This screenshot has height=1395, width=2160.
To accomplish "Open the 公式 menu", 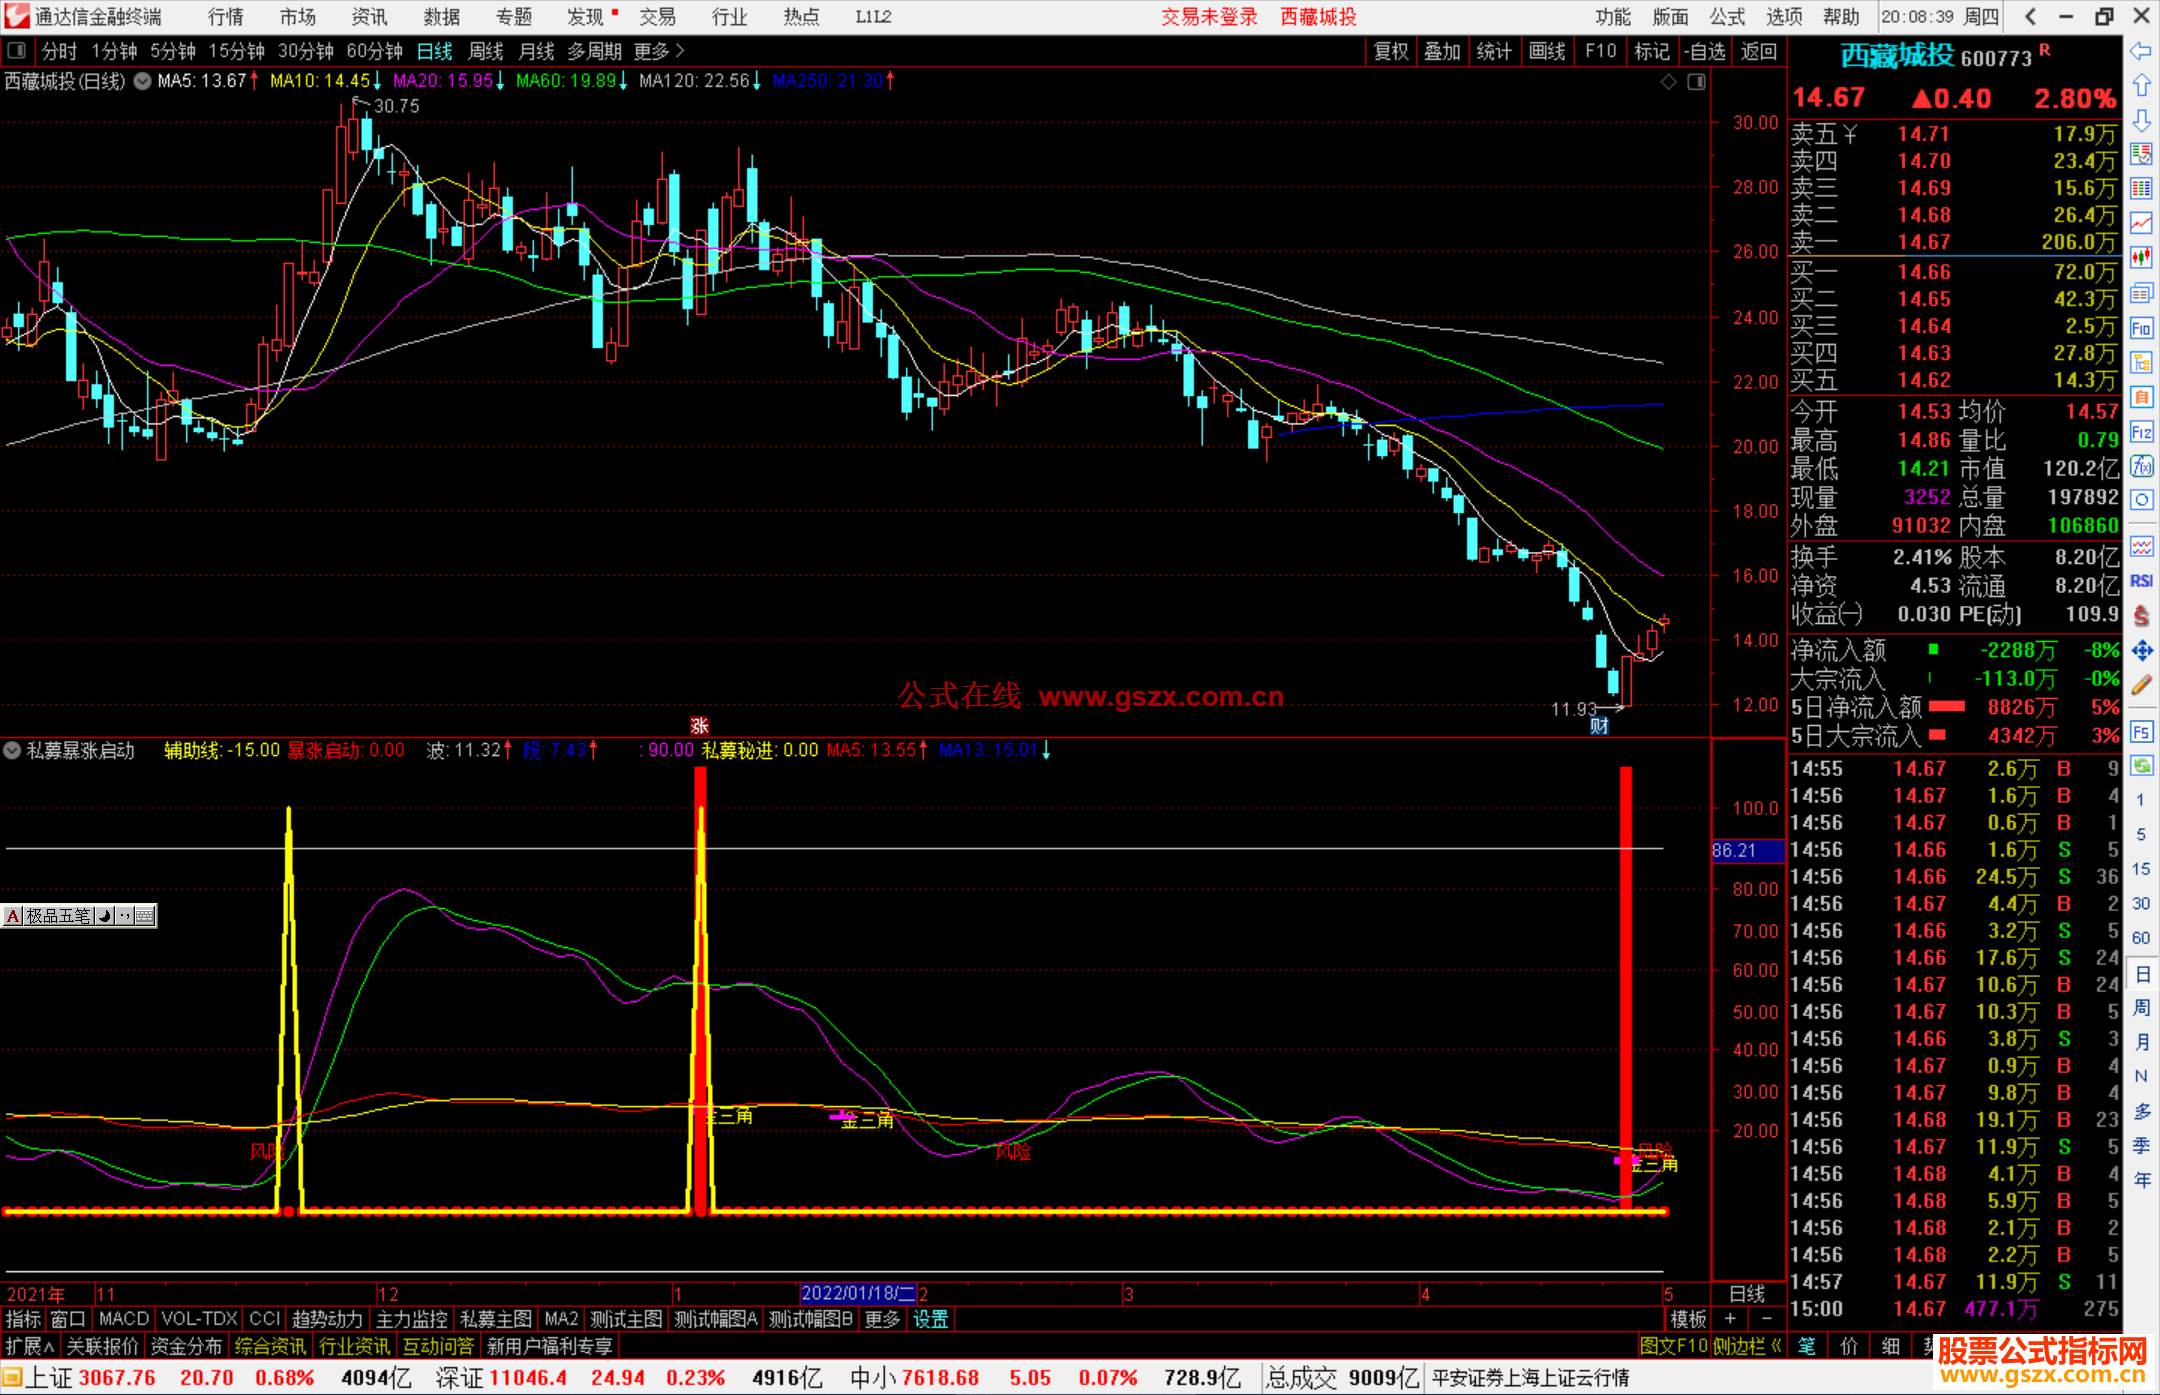I will [1727, 17].
